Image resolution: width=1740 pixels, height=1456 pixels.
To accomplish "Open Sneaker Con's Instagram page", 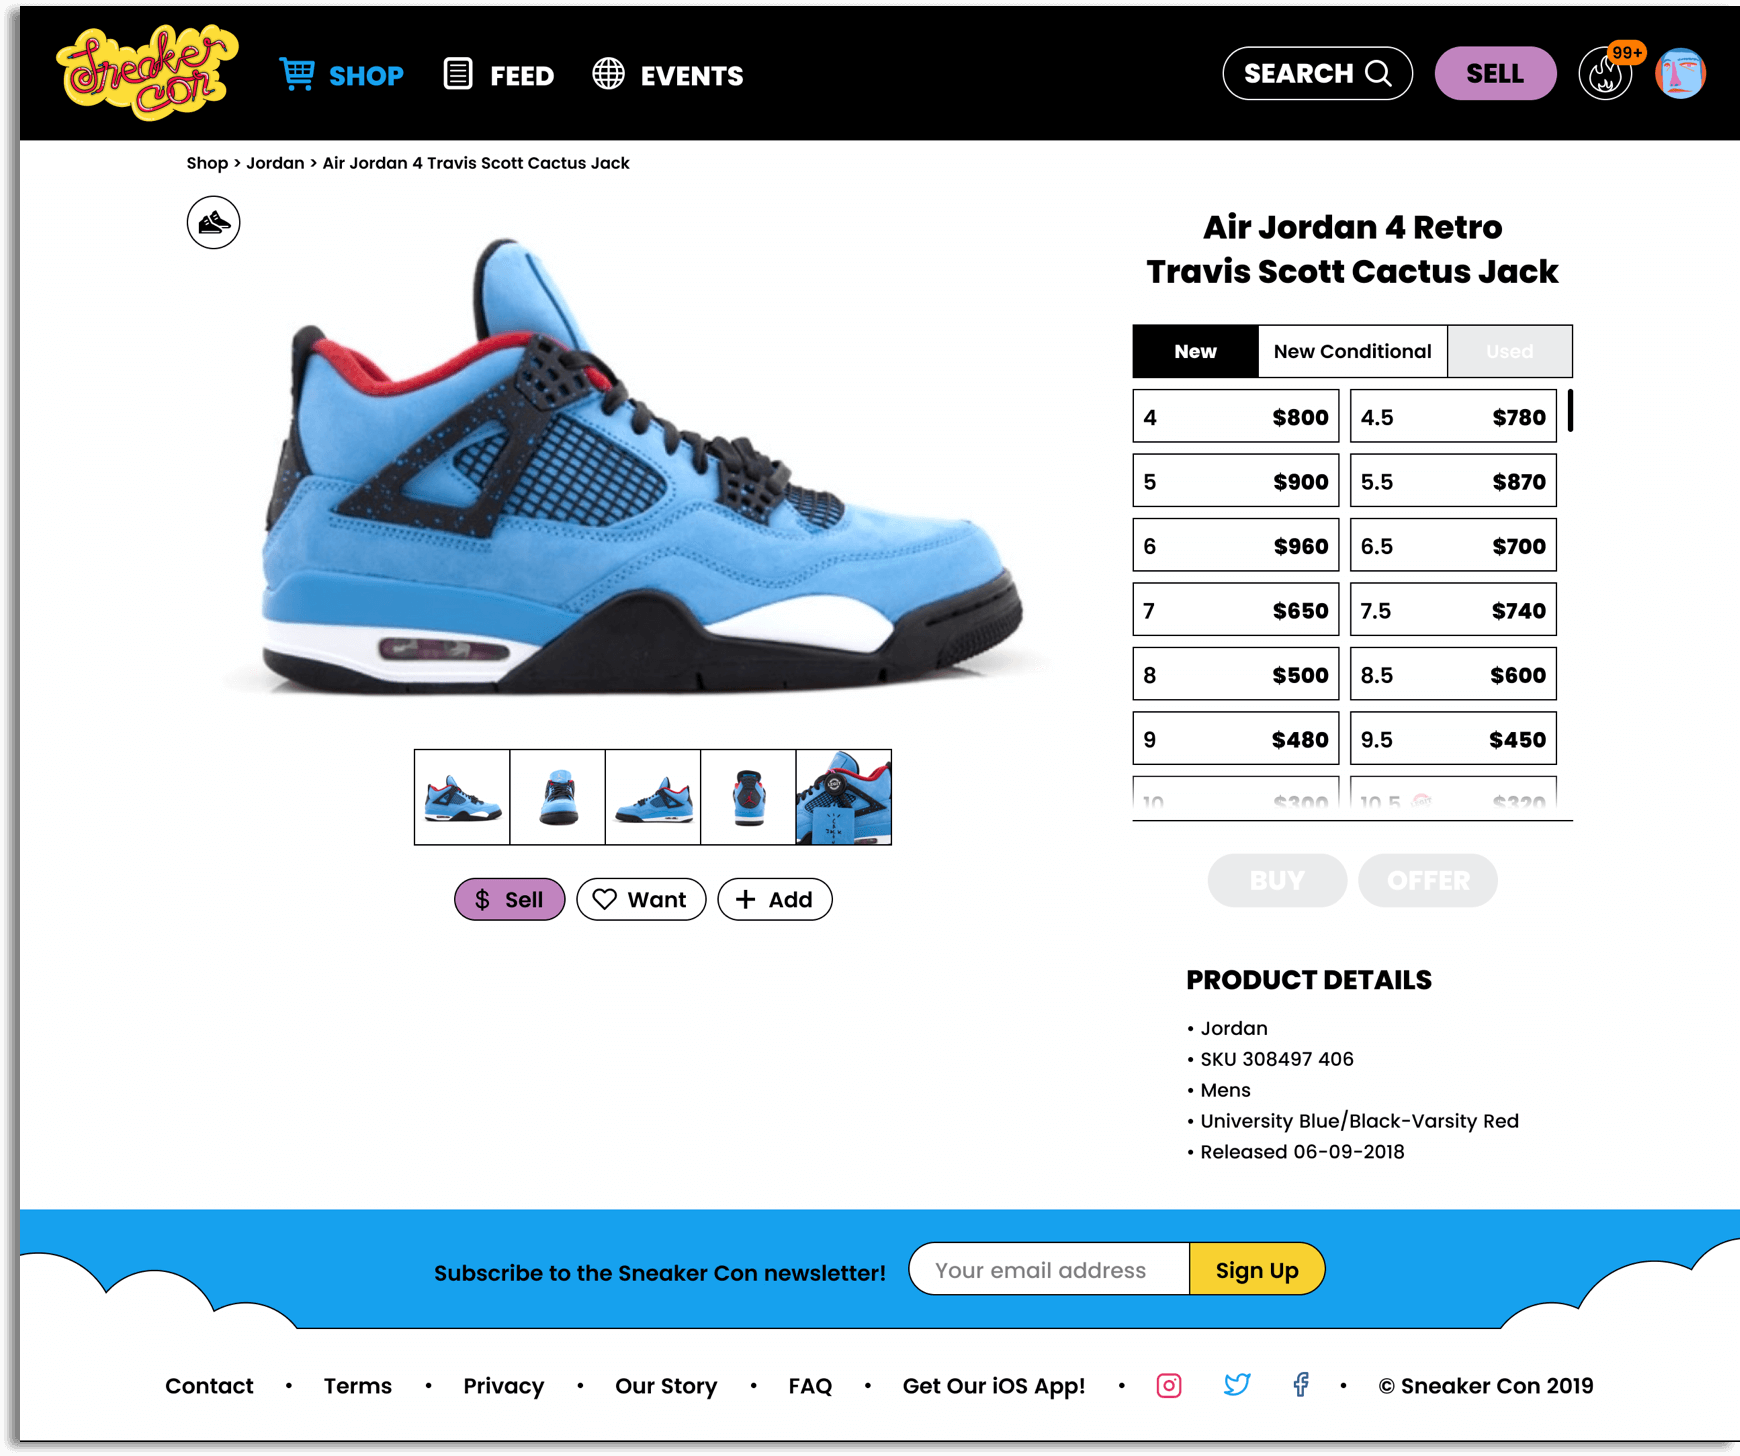I will (x=1169, y=1385).
